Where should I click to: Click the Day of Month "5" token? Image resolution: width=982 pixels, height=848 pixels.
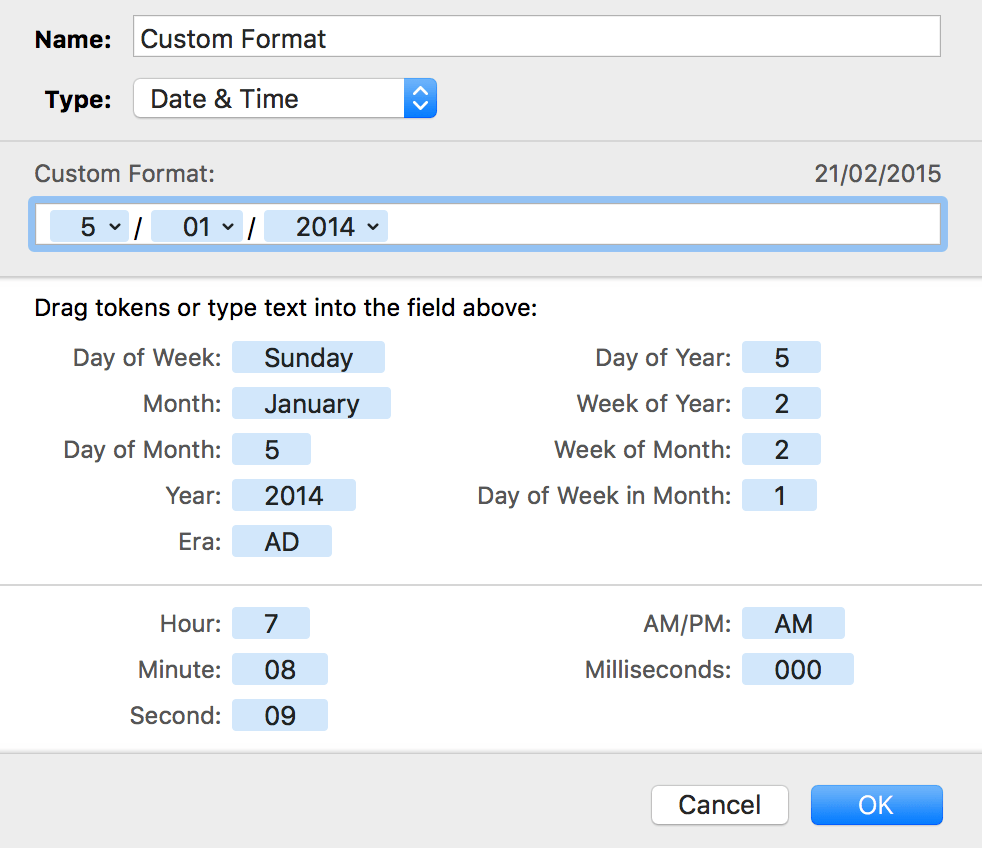pyautogui.click(x=271, y=449)
